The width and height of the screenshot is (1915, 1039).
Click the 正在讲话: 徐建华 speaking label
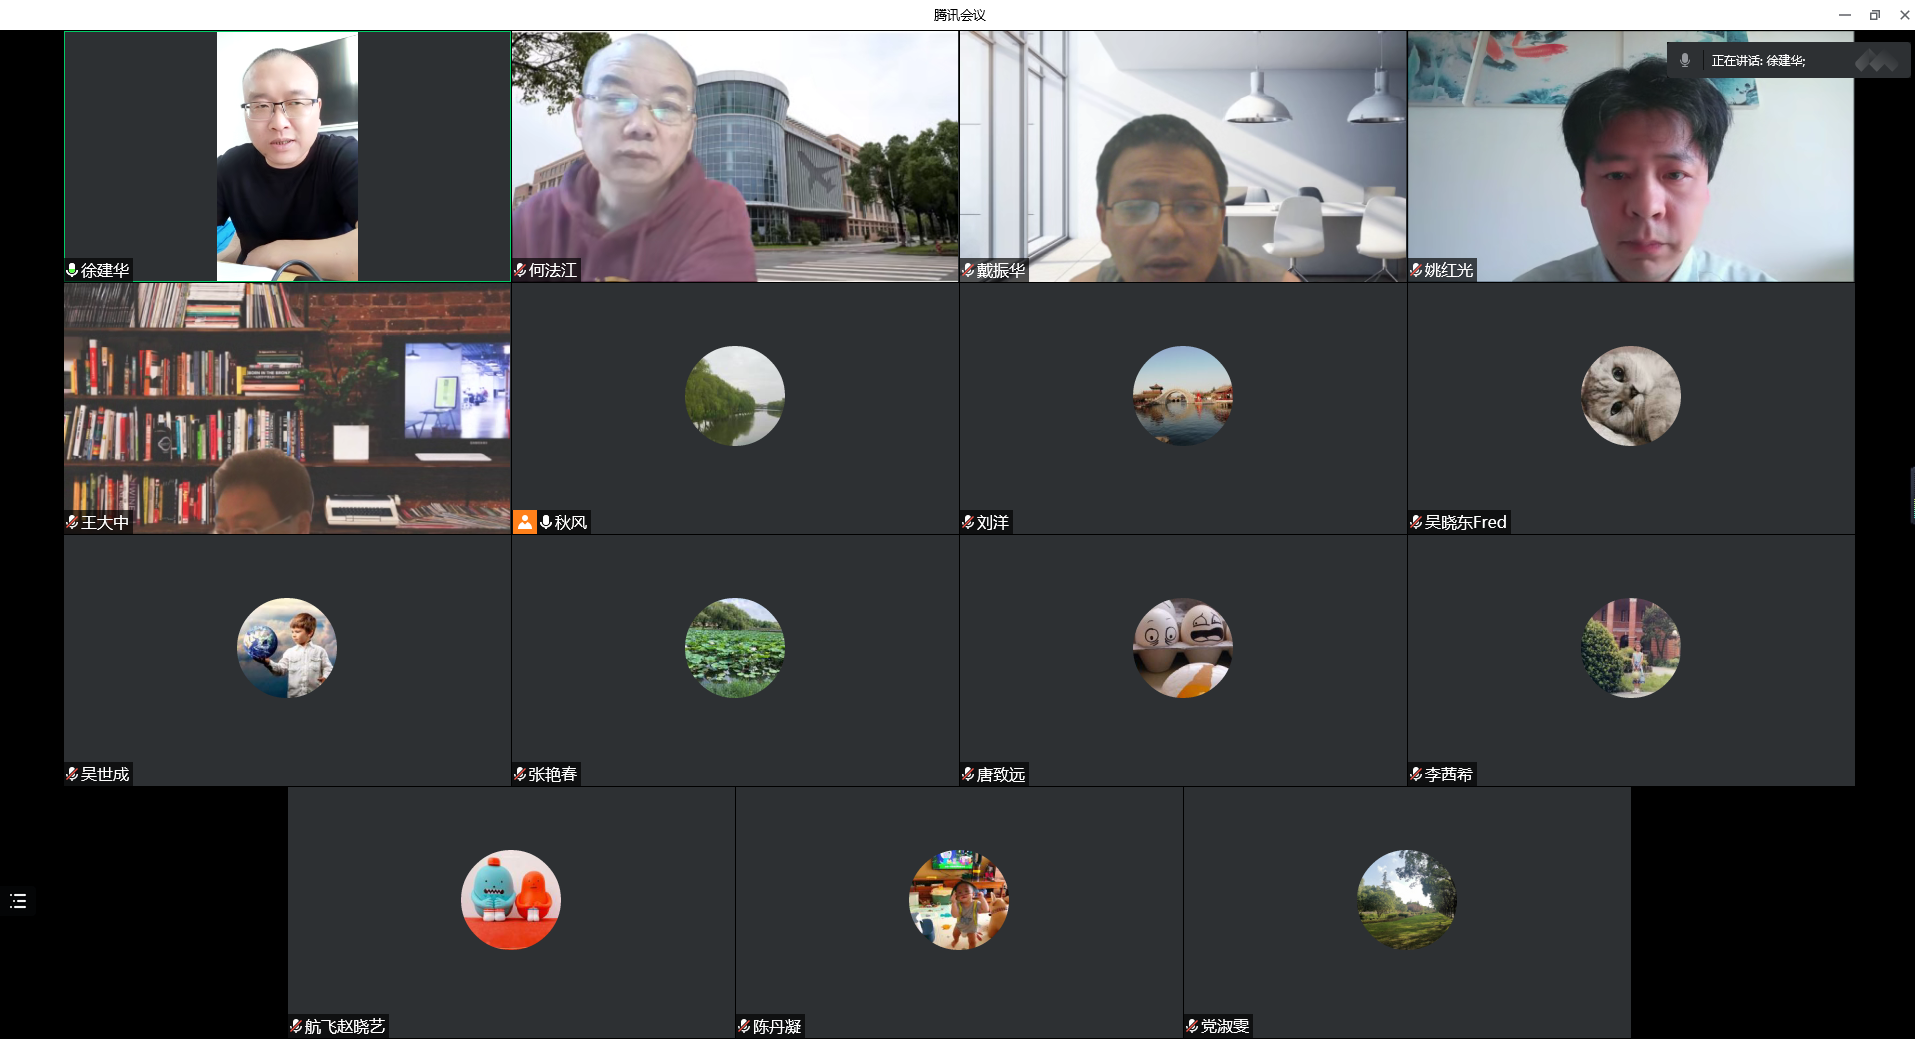(x=1758, y=61)
